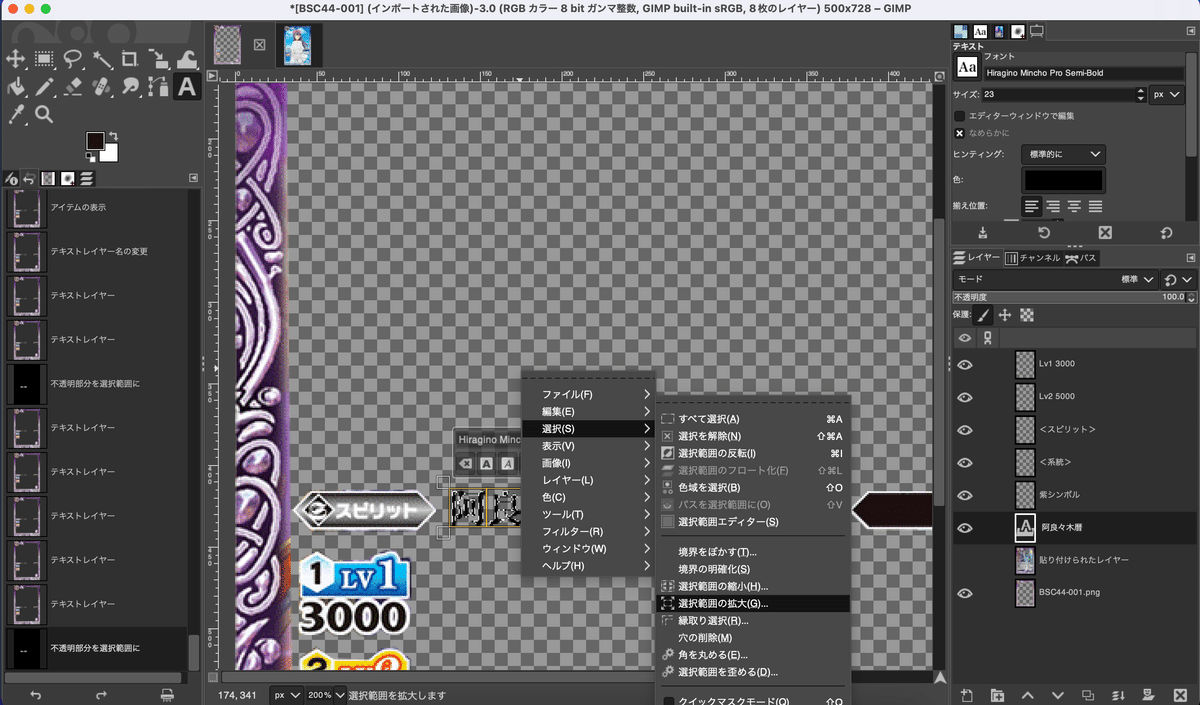Click the text color black swatch
The height and width of the screenshot is (705, 1200).
point(1063,181)
